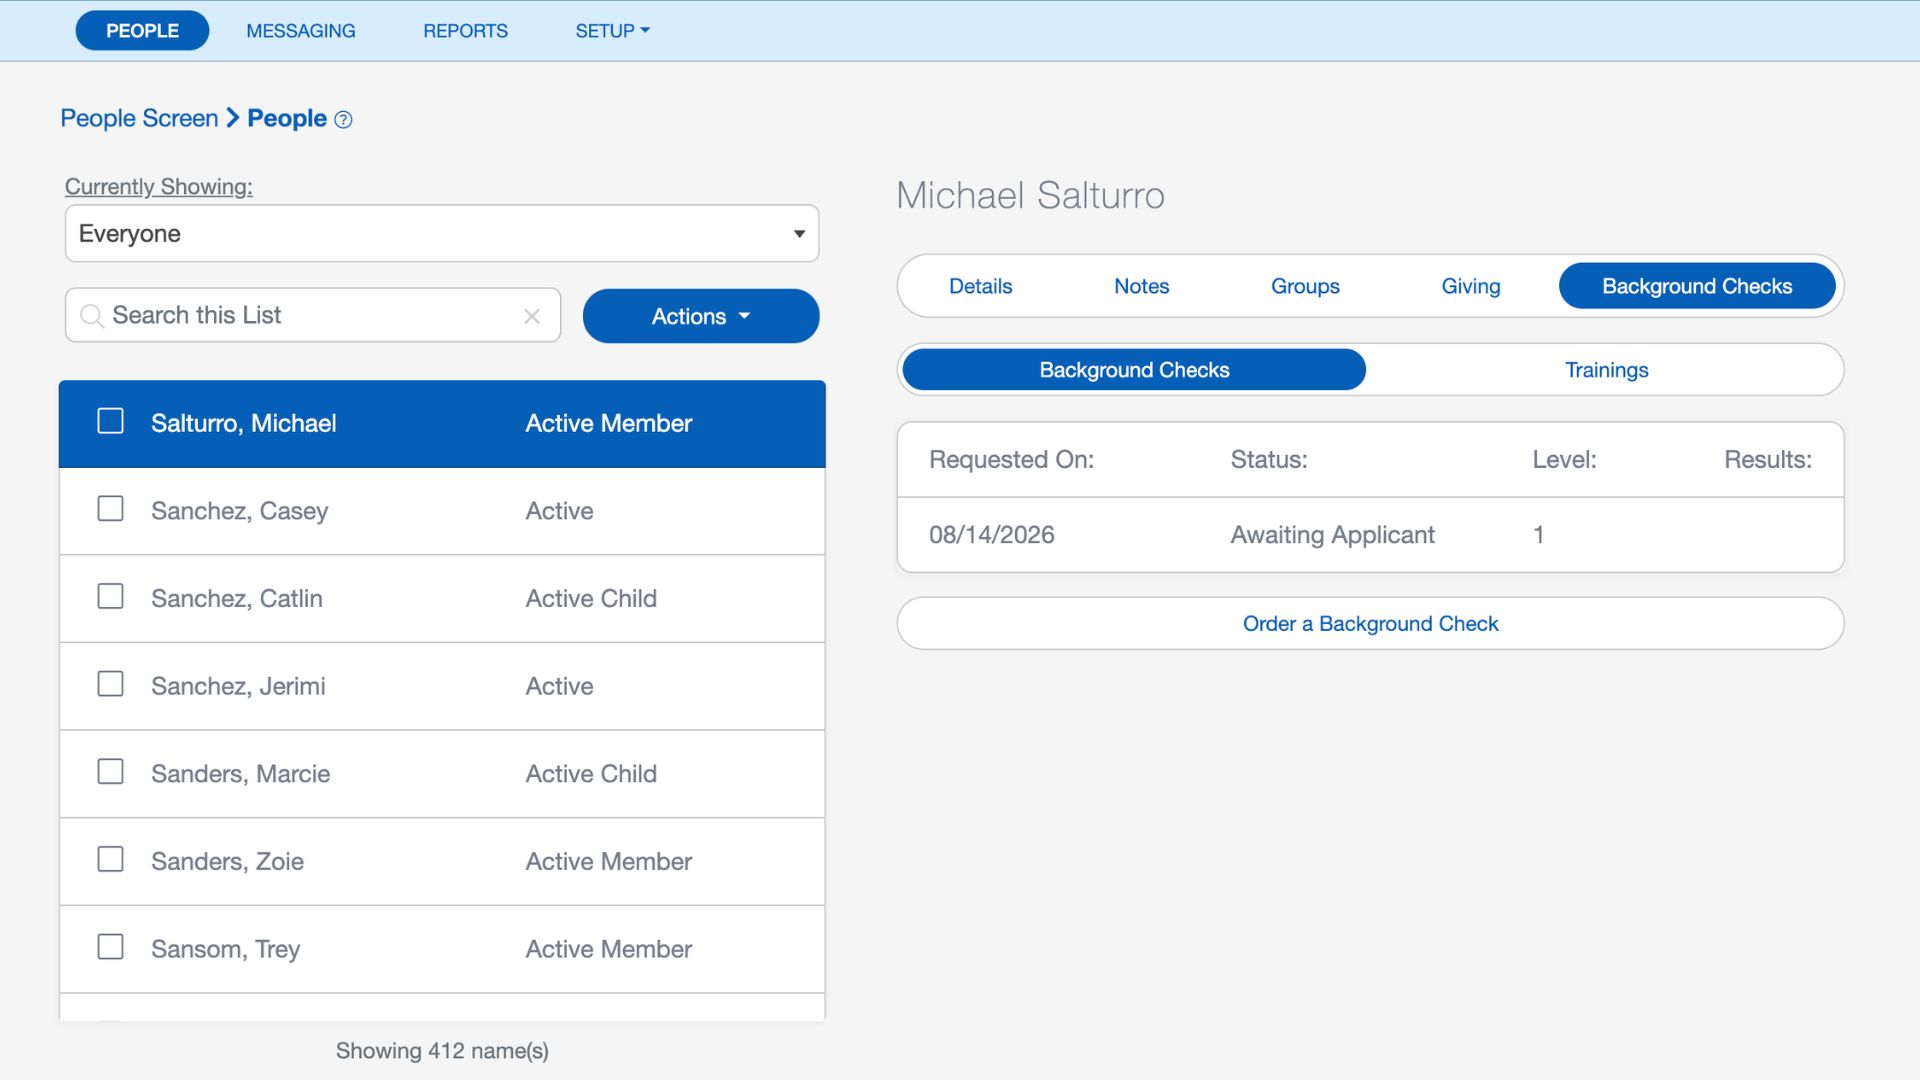Click the Status column header
This screenshot has height=1080, width=1920.
[1268, 460]
